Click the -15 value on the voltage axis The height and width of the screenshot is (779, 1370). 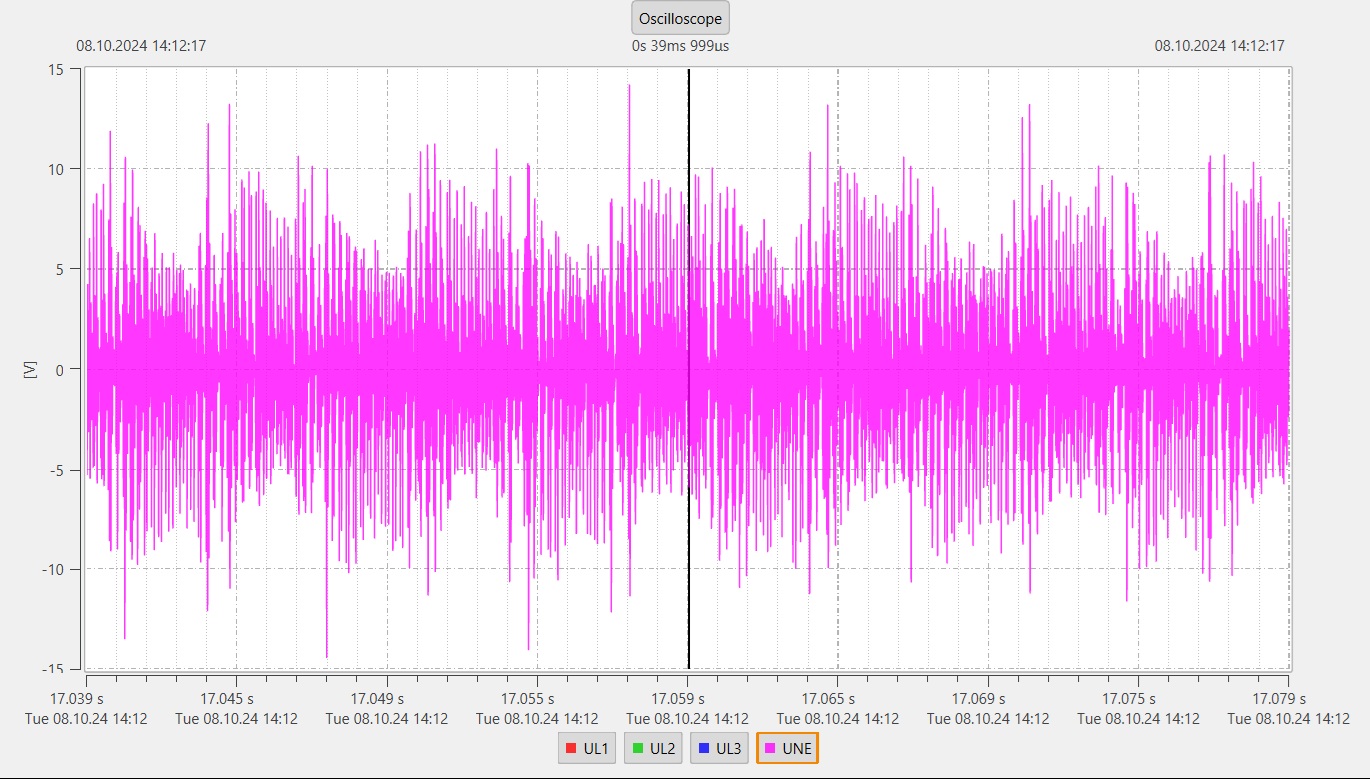click(53, 669)
